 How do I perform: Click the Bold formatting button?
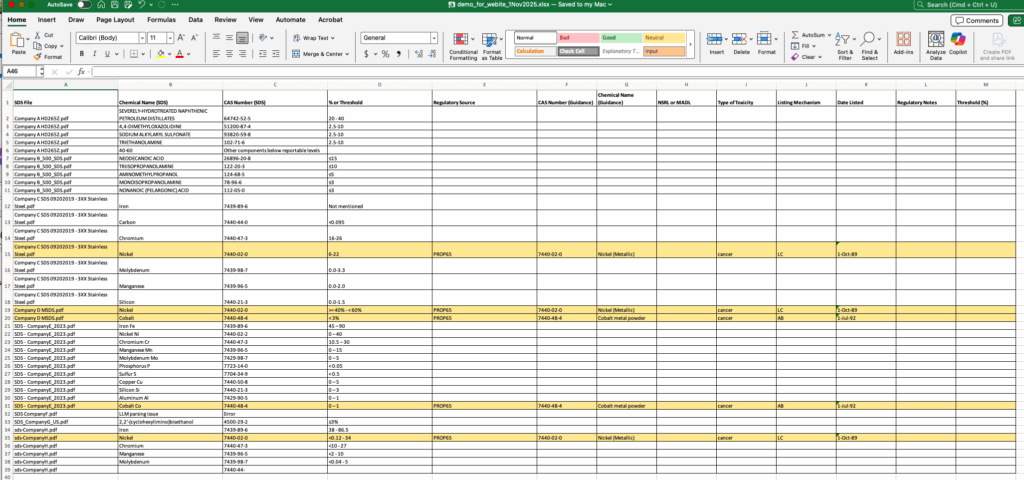(81, 53)
